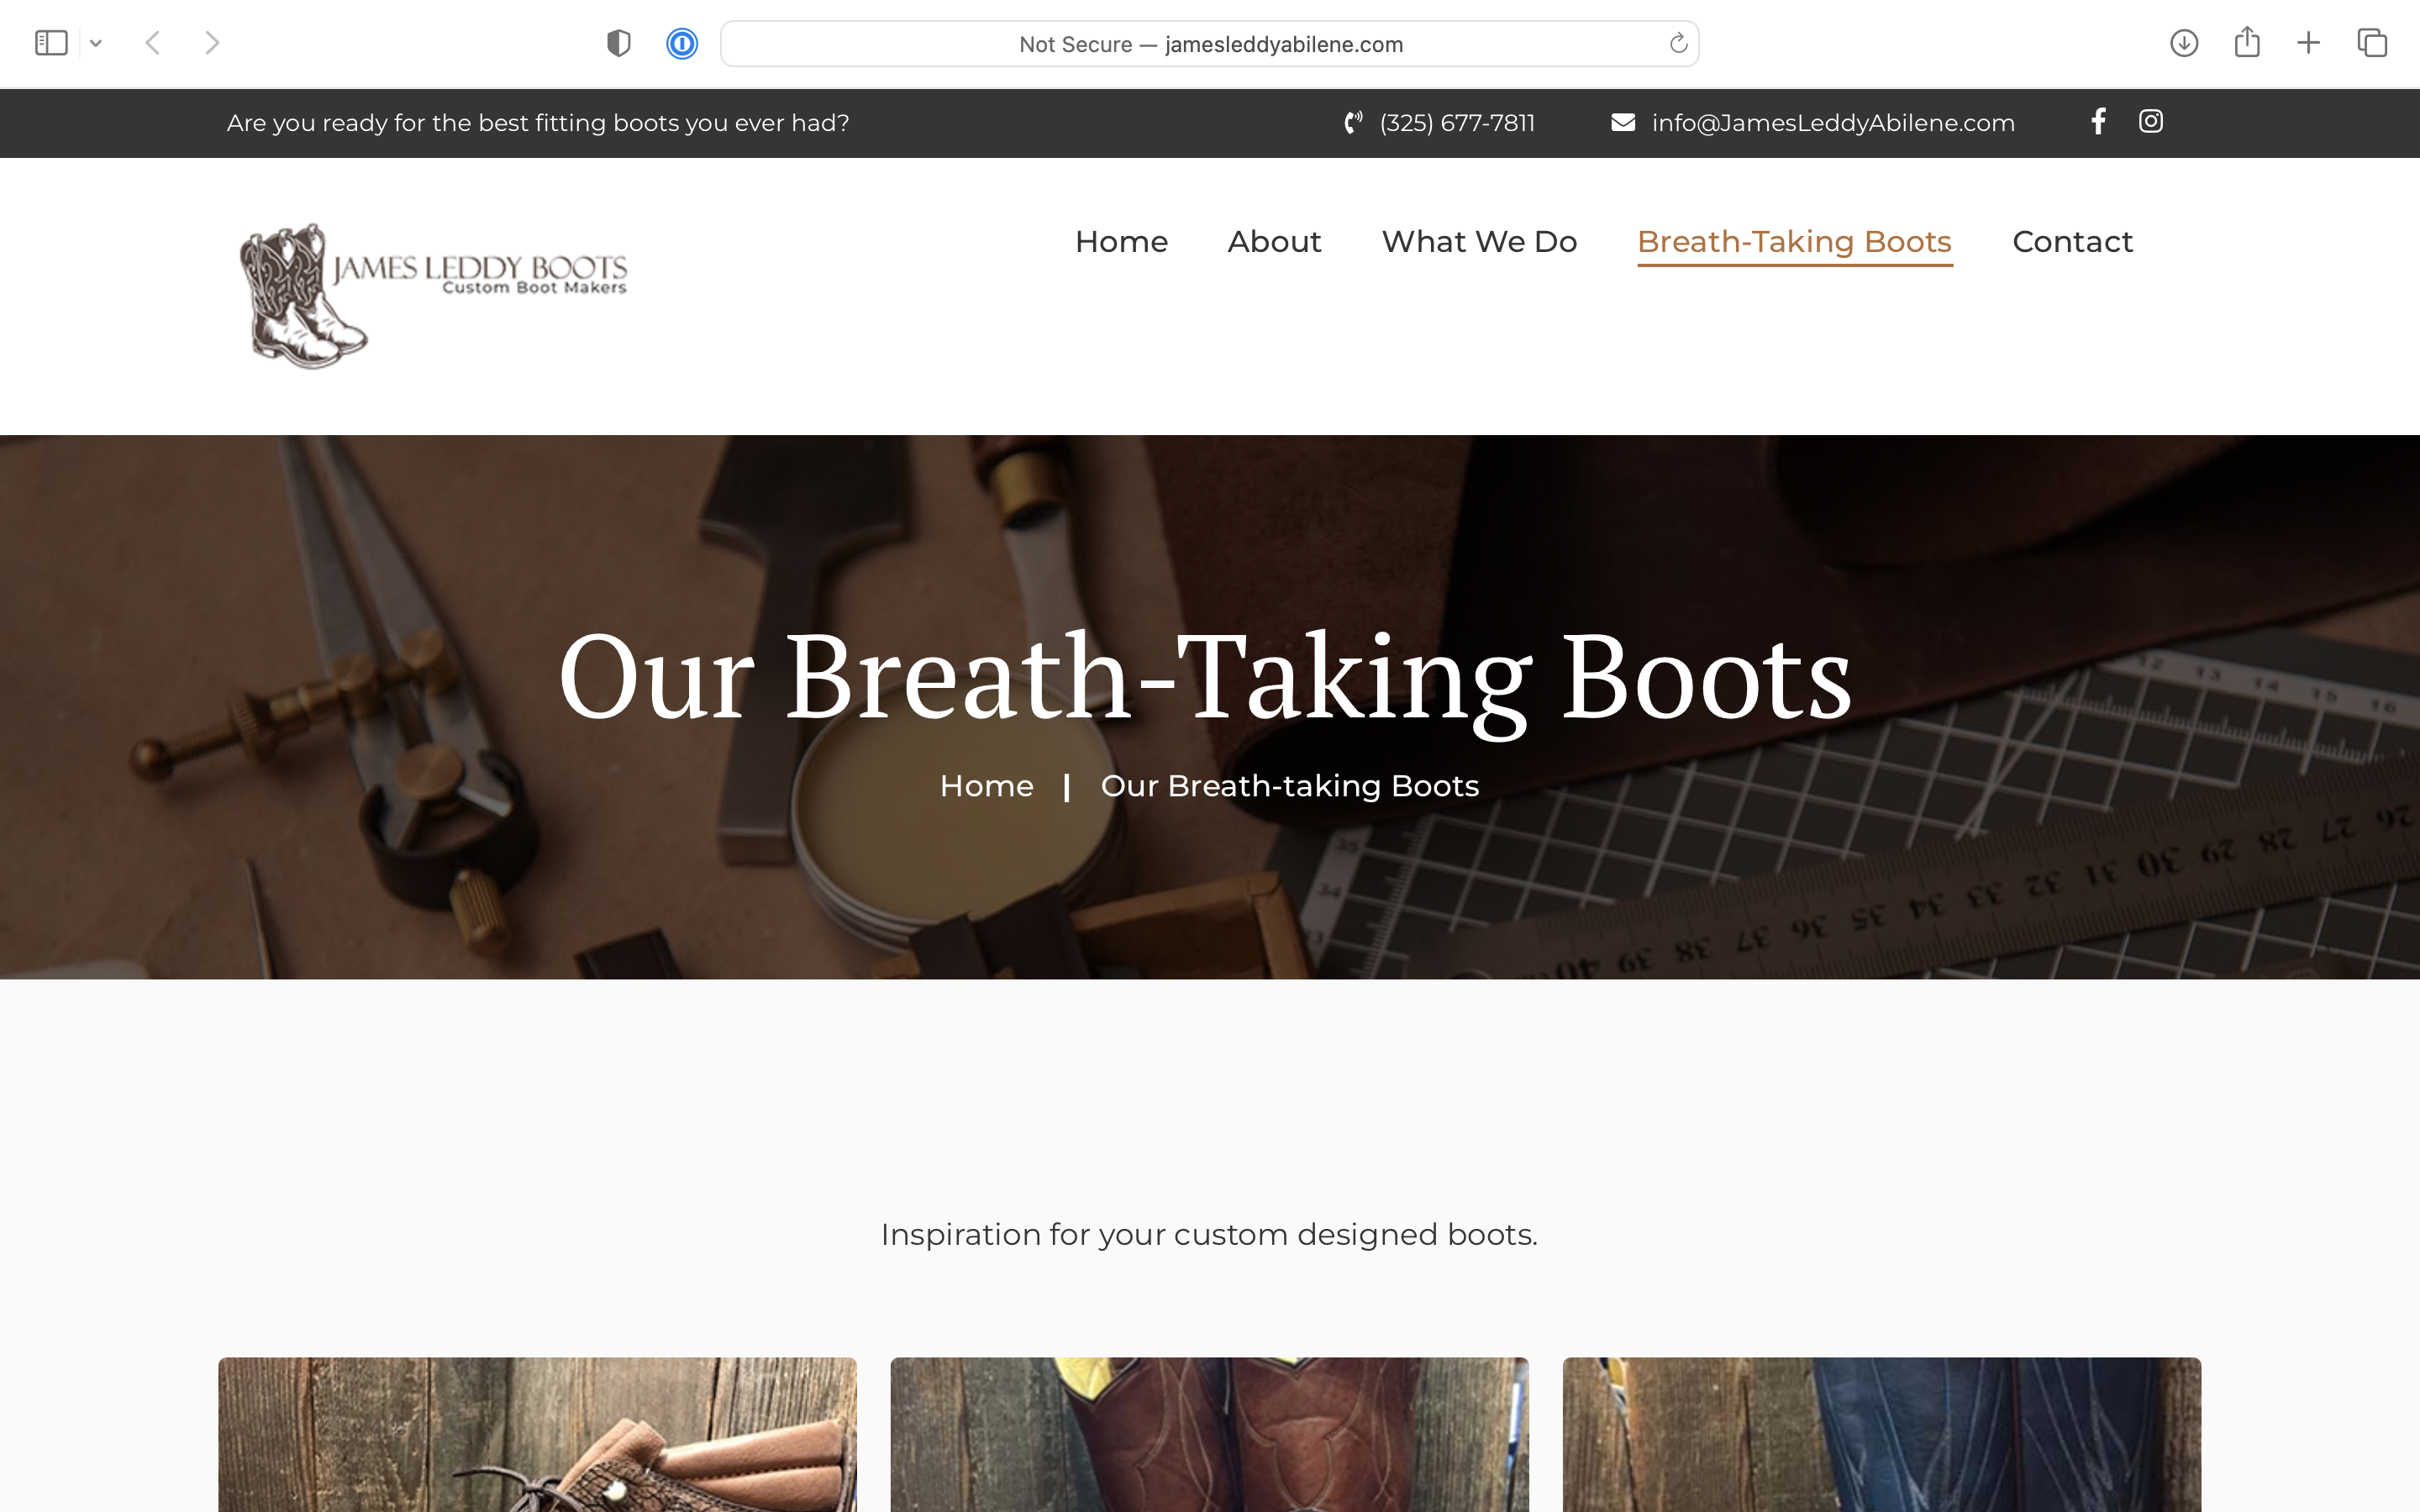Toggle the Safari sidebar icon

pos(51,43)
